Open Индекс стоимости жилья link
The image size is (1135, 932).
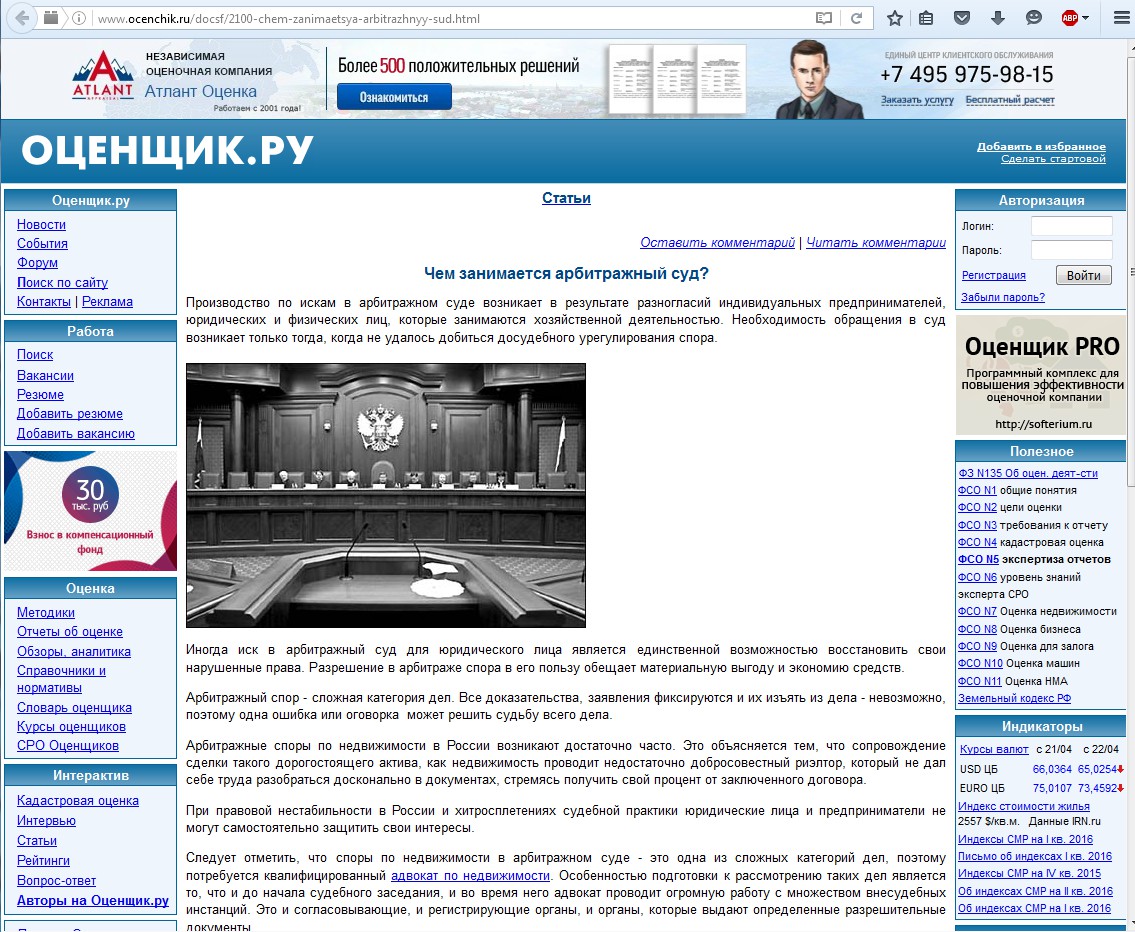coord(1024,806)
